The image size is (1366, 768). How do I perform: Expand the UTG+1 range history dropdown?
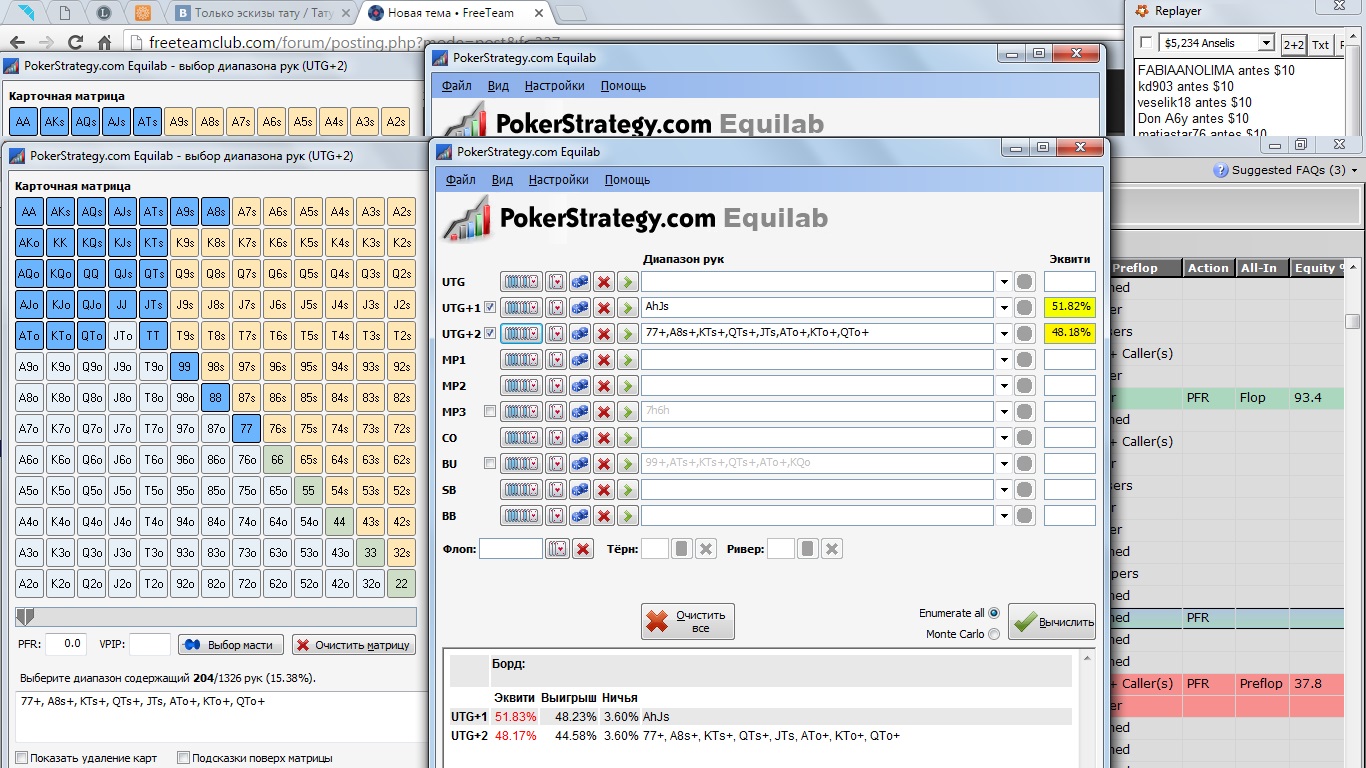(1004, 308)
